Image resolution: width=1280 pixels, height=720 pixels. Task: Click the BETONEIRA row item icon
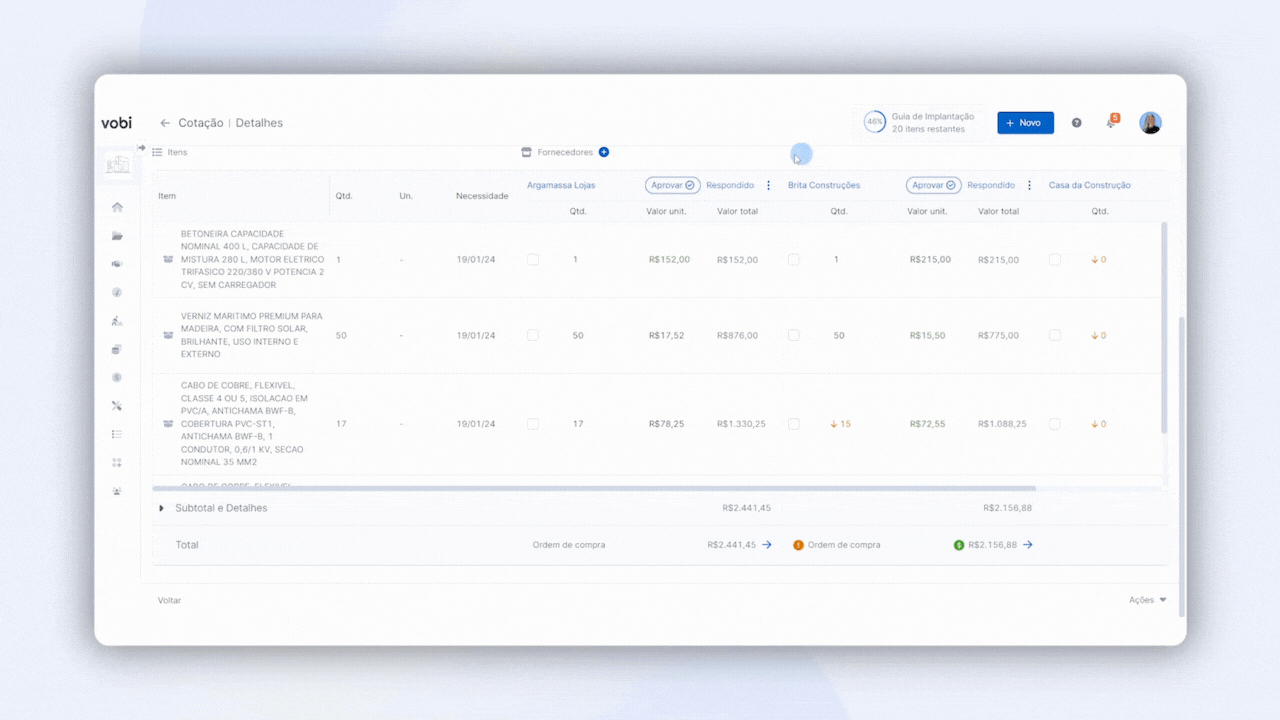pyautogui.click(x=168, y=259)
